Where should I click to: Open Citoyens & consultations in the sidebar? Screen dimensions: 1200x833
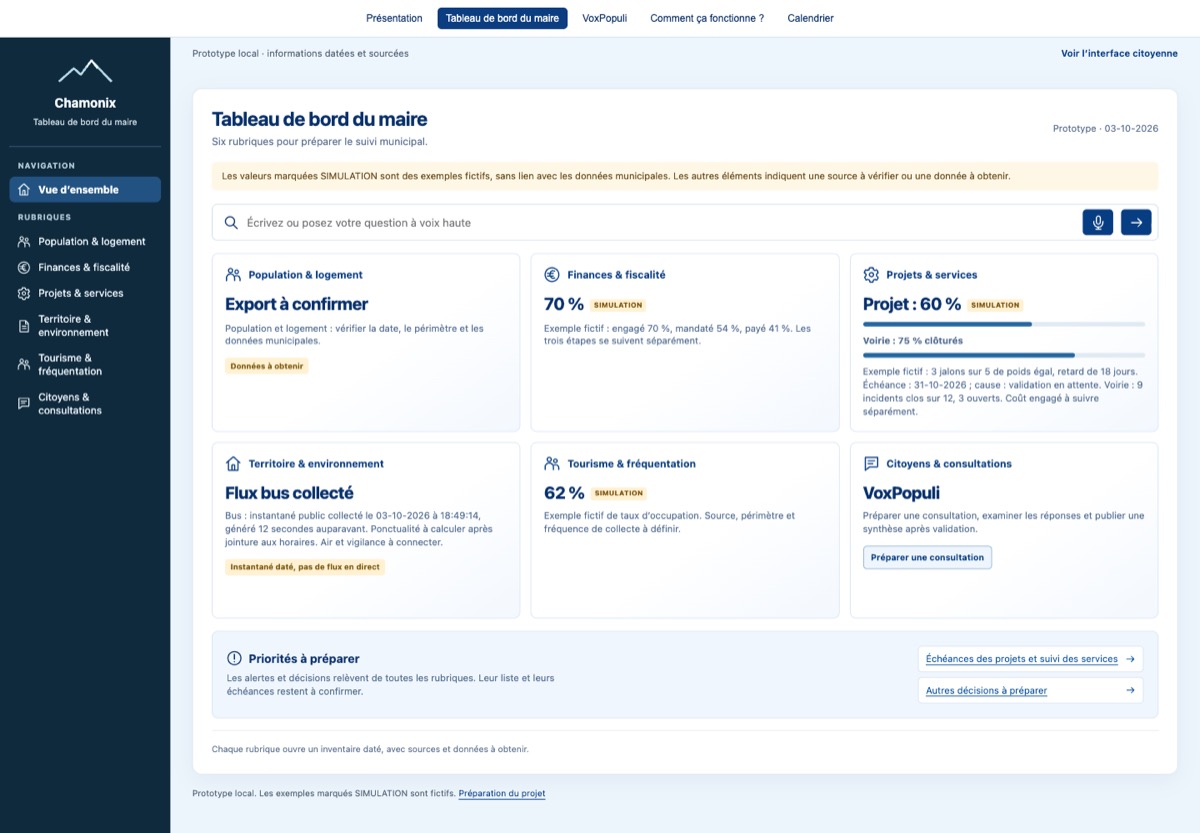coord(85,404)
